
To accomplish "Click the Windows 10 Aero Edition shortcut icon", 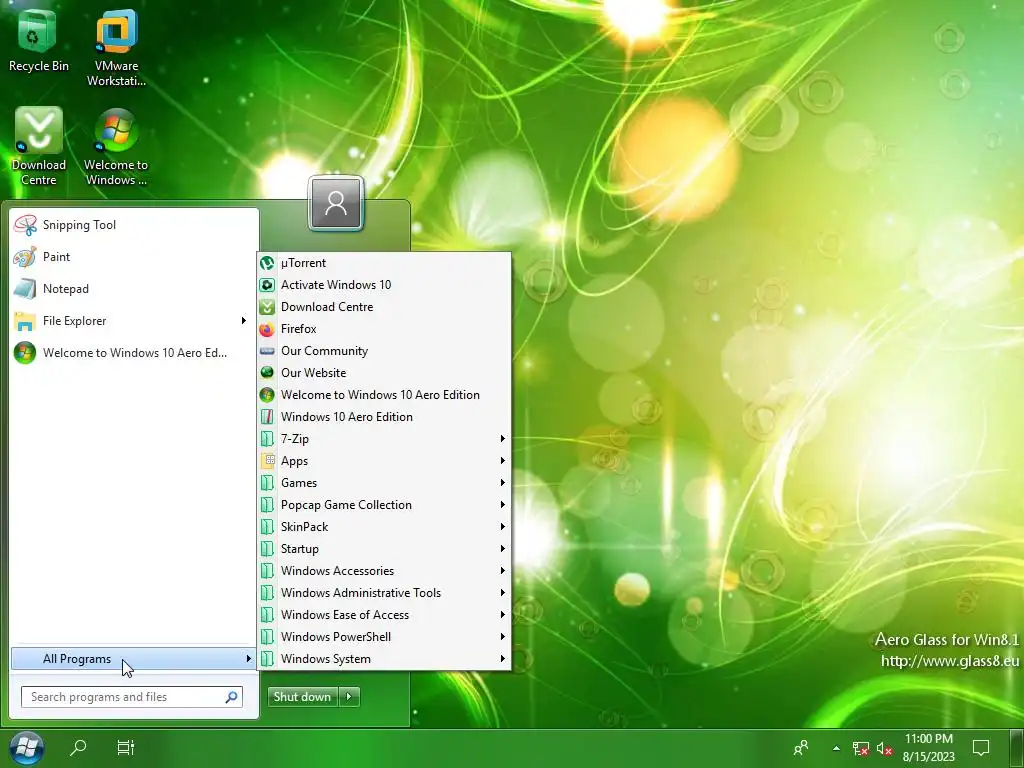I will pyautogui.click(x=266, y=417).
